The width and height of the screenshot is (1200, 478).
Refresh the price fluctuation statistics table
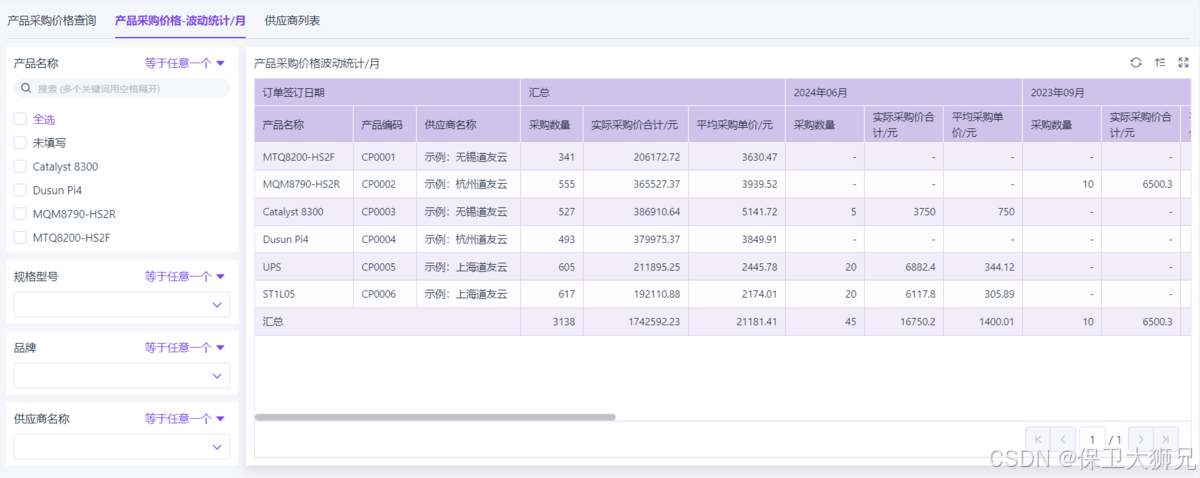click(1136, 63)
